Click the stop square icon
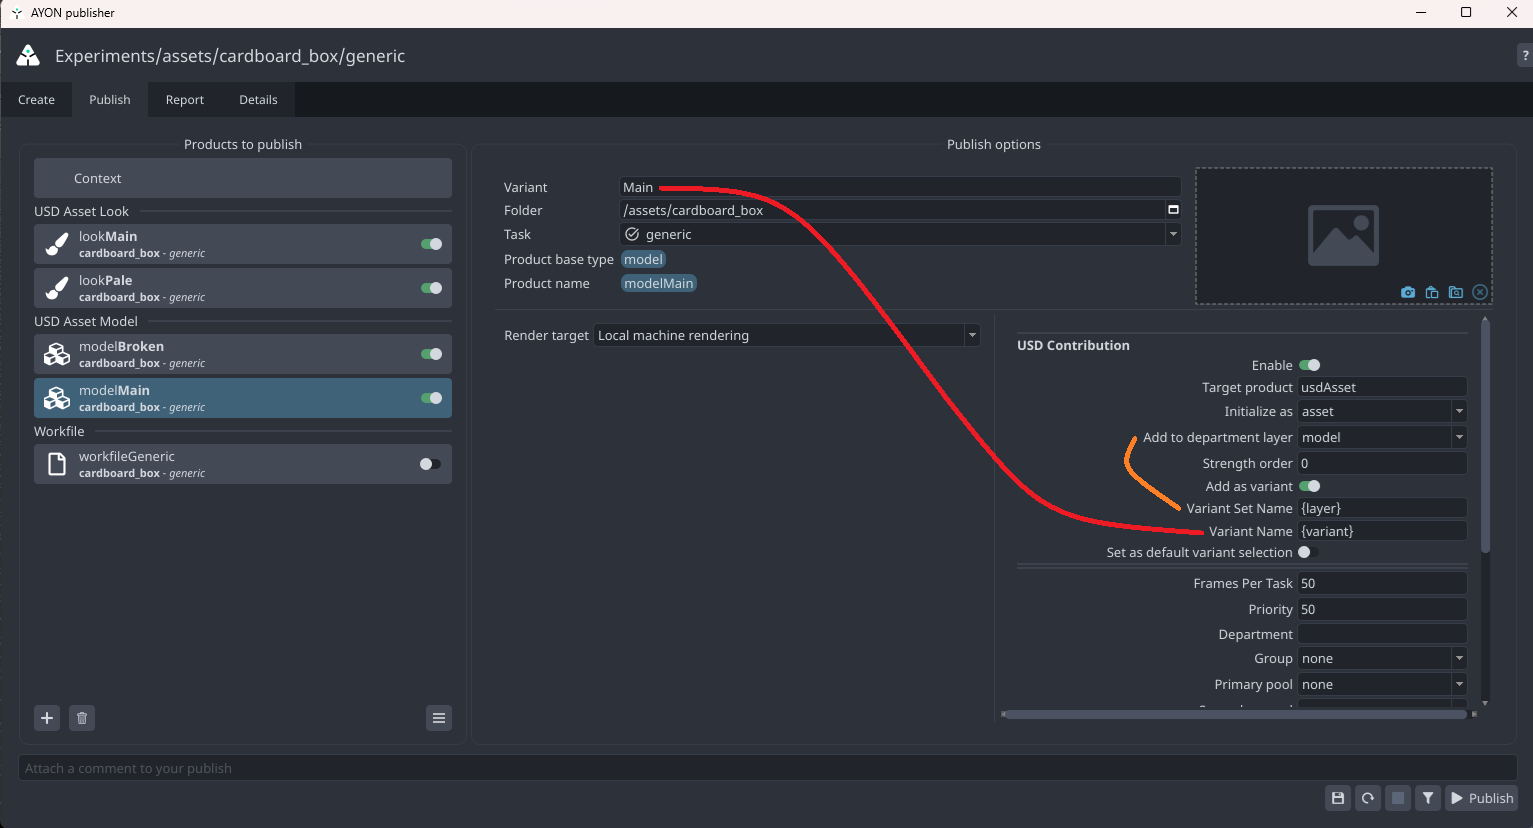This screenshot has height=828, width=1533. 1398,798
